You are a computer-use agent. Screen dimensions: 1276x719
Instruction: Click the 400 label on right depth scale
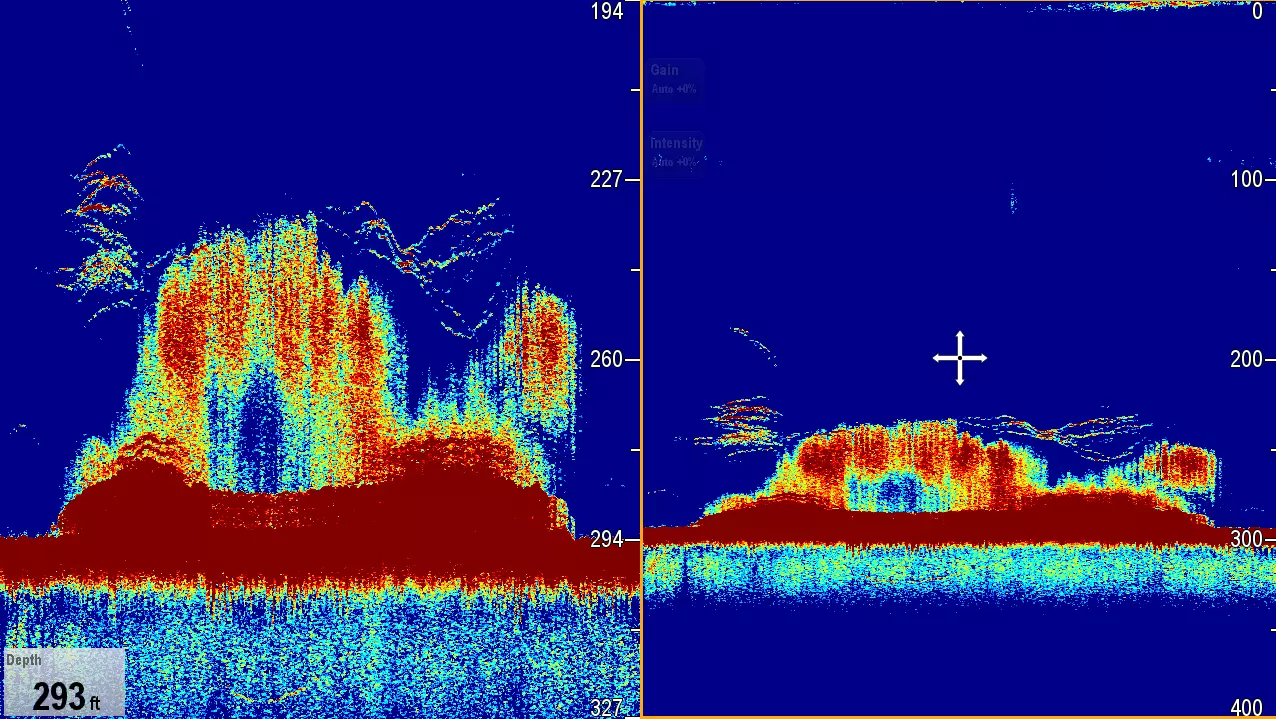point(1247,708)
